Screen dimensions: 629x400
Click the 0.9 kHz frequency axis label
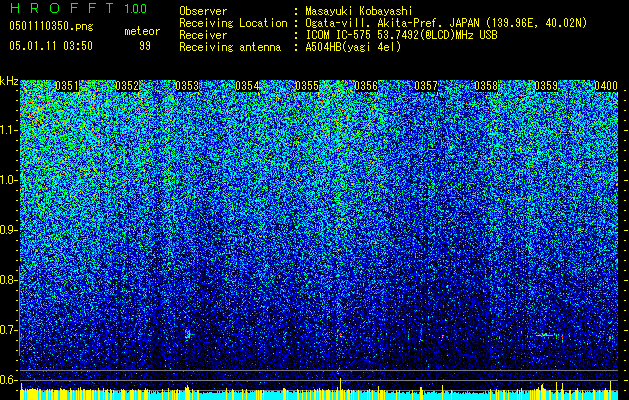(8, 230)
